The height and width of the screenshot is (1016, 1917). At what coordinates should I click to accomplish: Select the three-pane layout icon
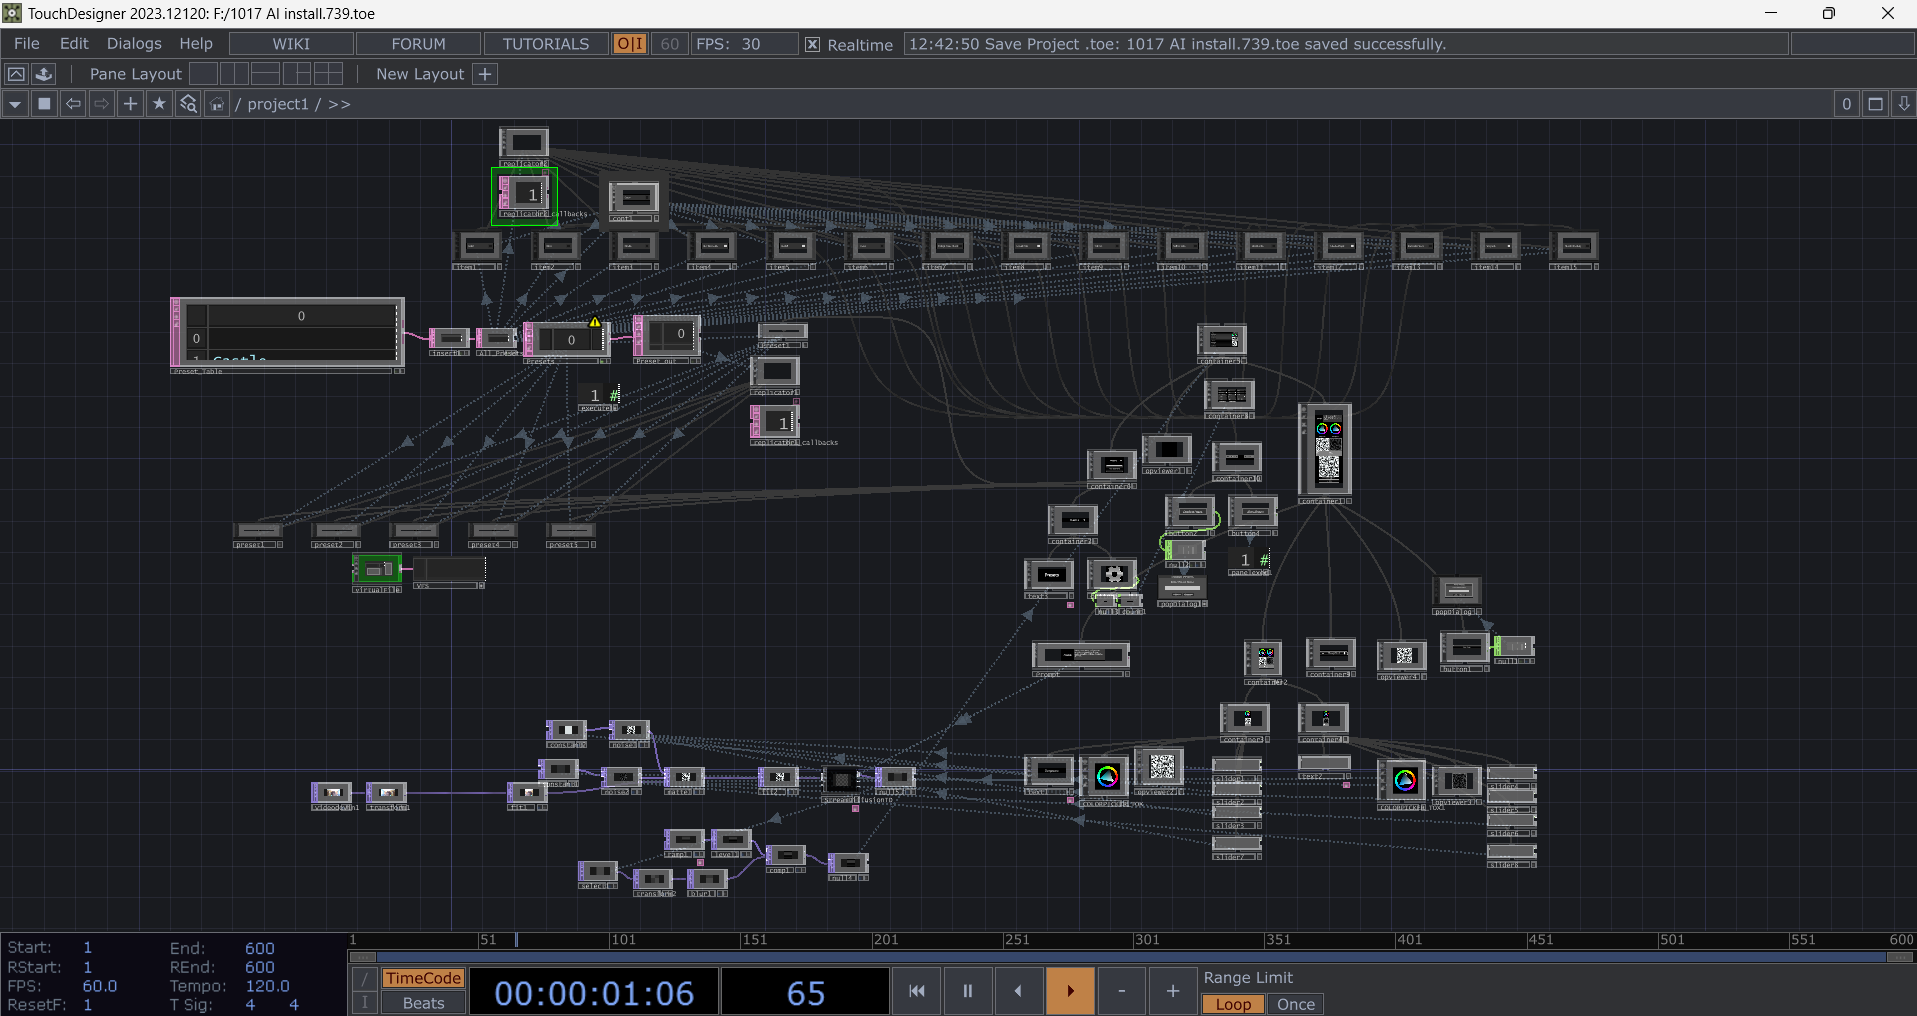(x=297, y=74)
